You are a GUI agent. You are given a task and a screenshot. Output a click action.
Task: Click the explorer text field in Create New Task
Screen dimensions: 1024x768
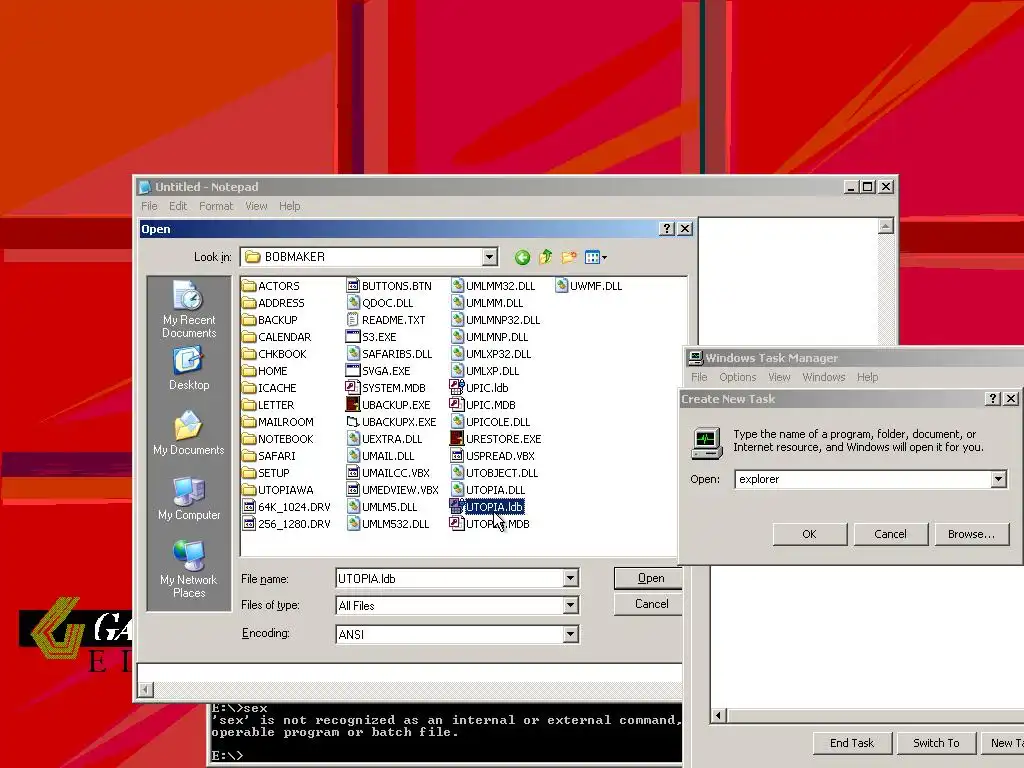(862, 479)
